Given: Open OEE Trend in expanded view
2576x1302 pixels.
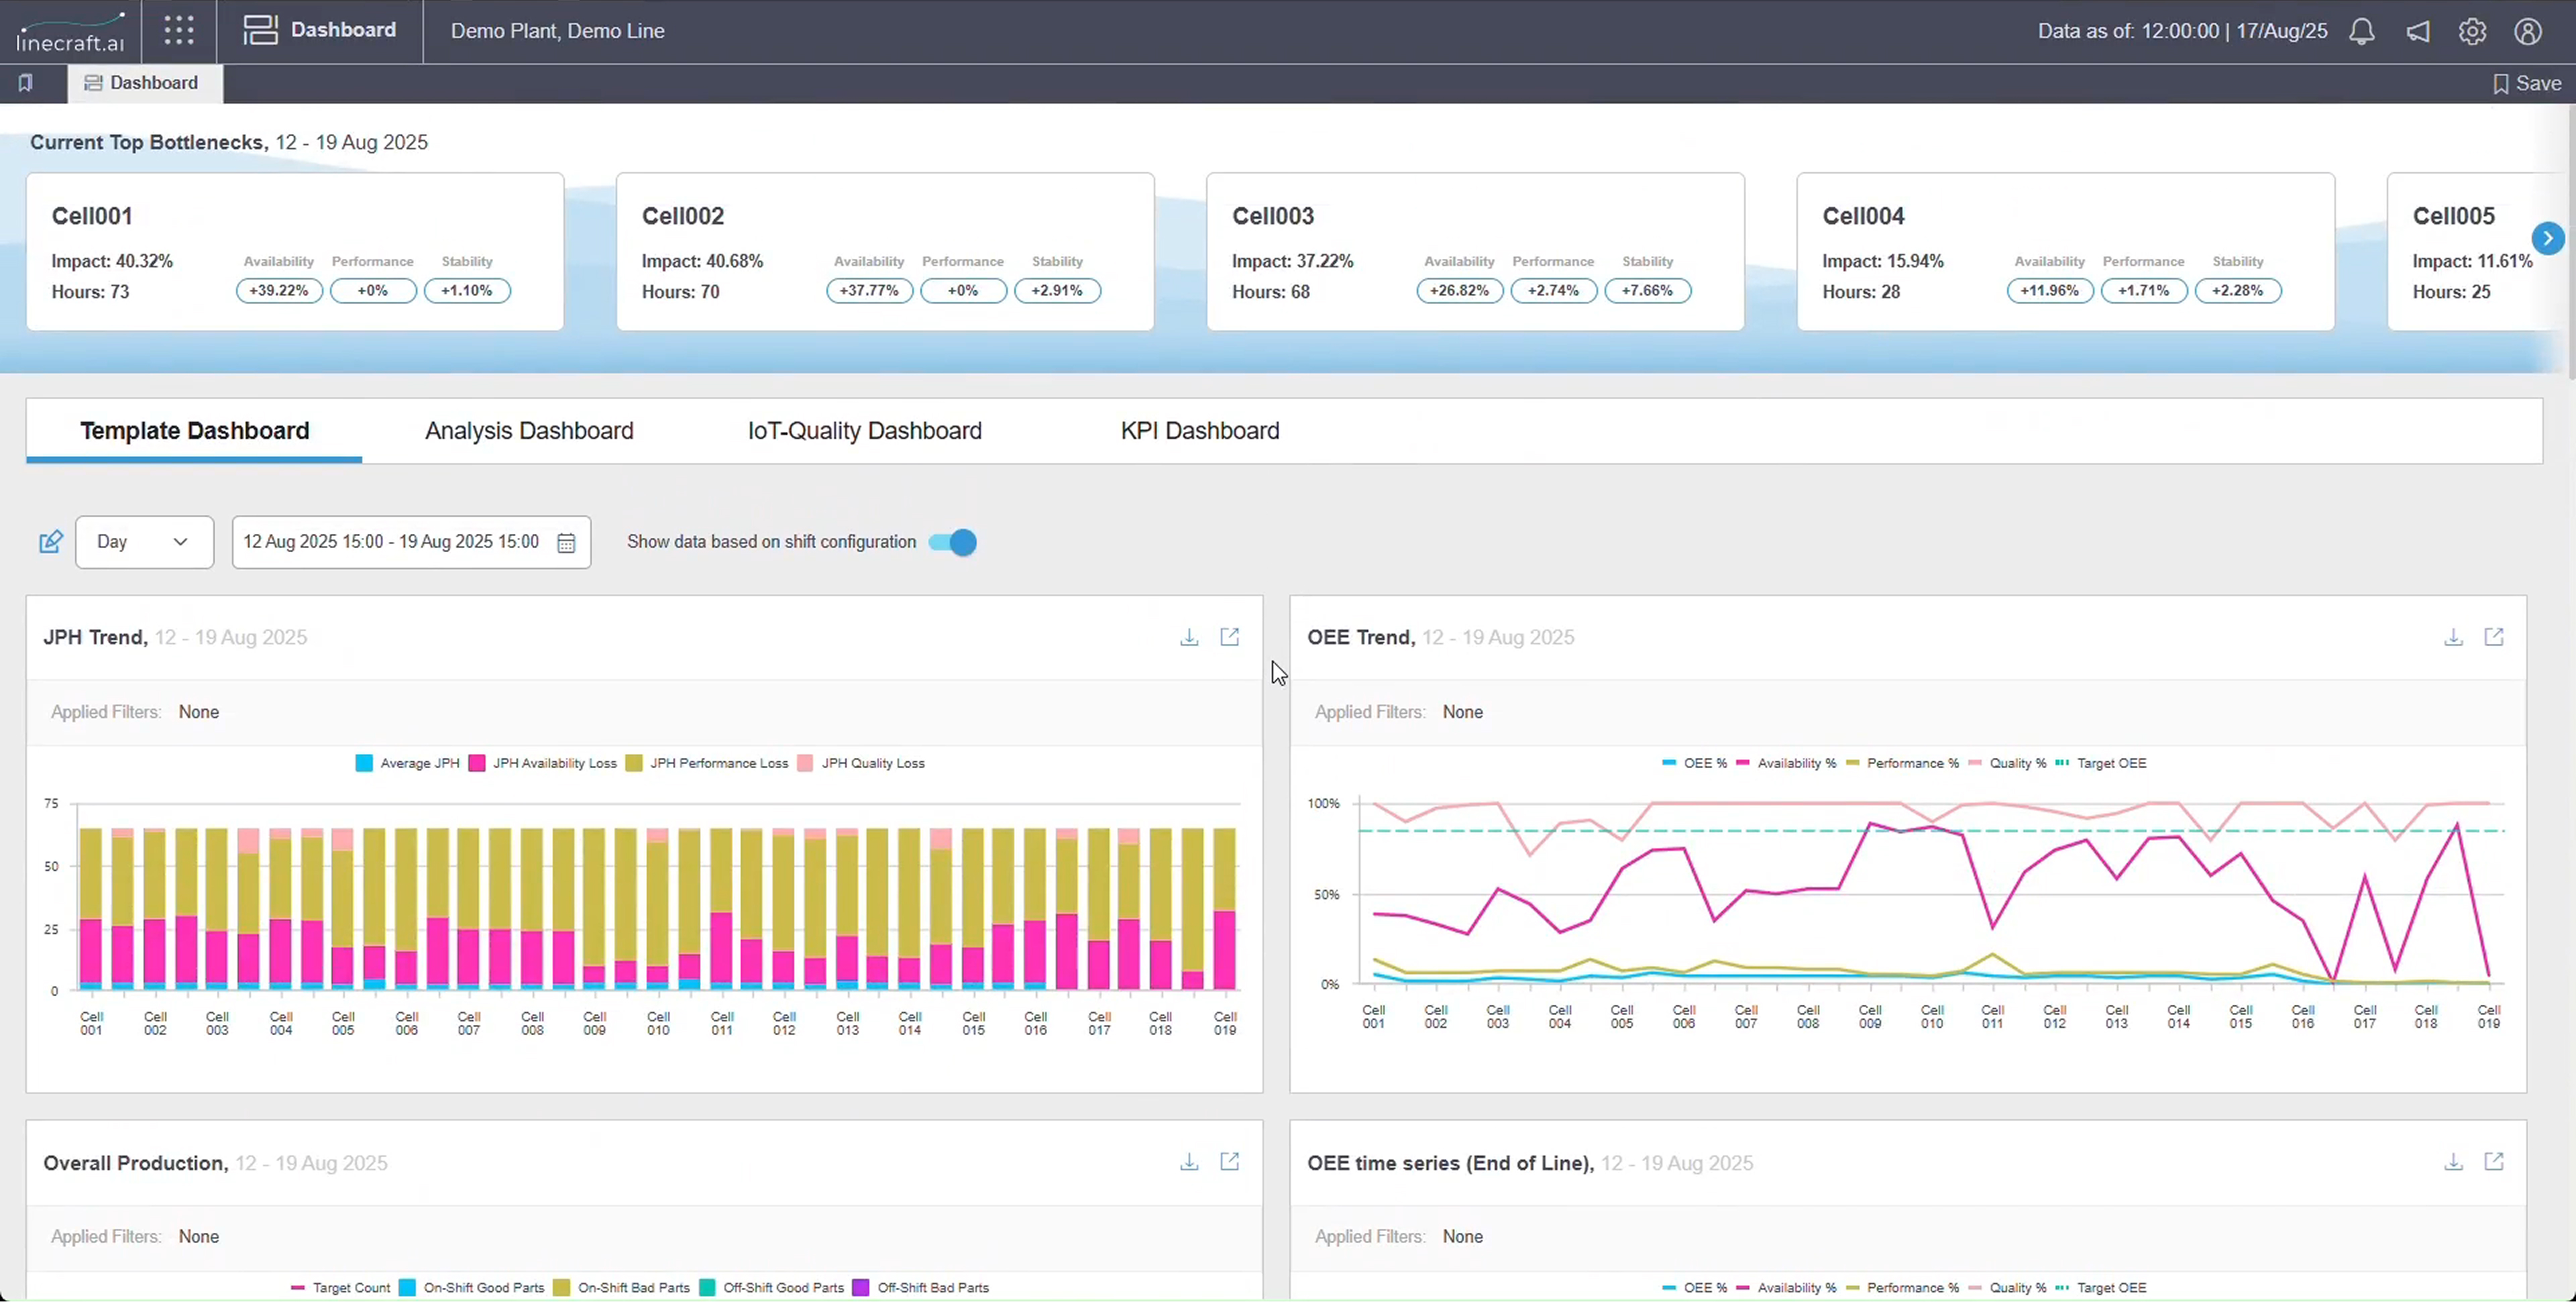Looking at the screenshot, I should point(2494,637).
